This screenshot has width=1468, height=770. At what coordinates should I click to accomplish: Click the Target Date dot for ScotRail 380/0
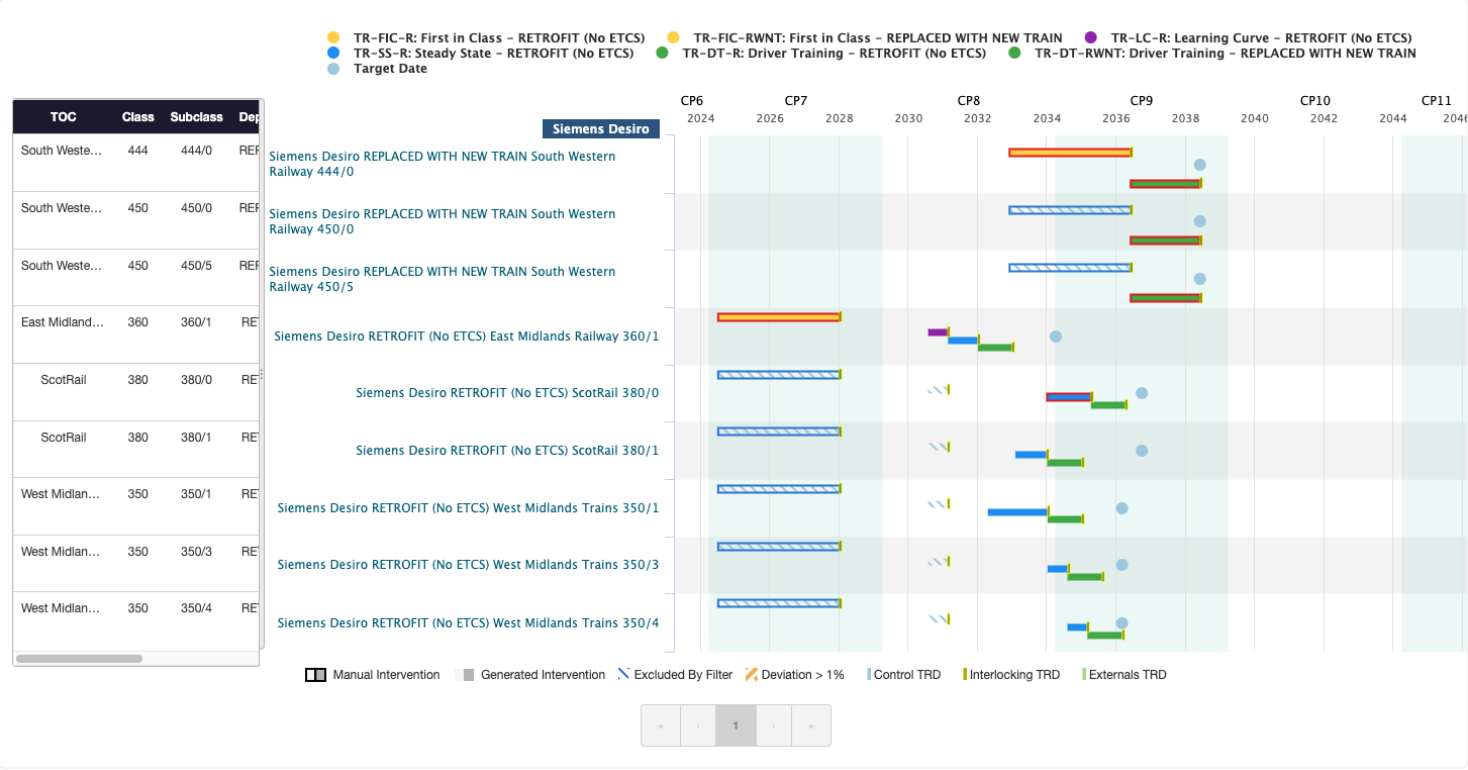(x=1141, y=393)
